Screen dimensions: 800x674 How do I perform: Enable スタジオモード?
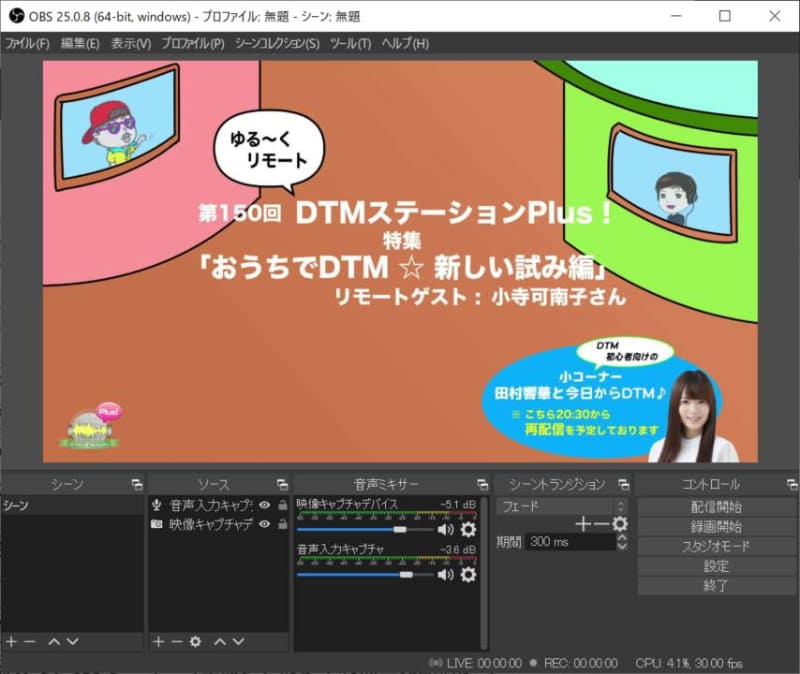pos(716,546)
